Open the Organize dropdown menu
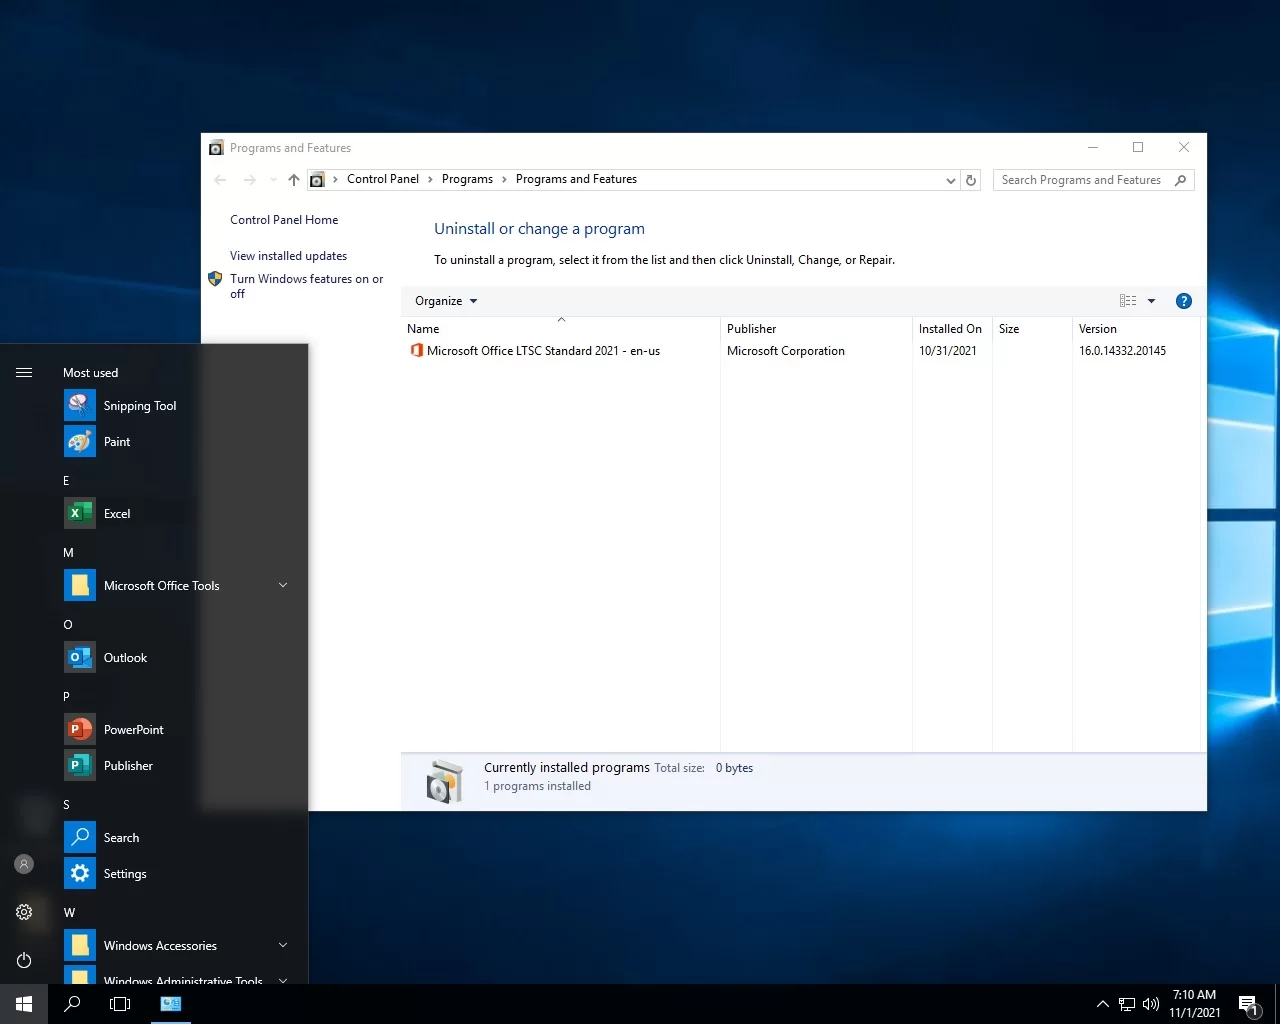Image resolution: width=1280 pixels, height=1024 pixels. pos(446,301)
